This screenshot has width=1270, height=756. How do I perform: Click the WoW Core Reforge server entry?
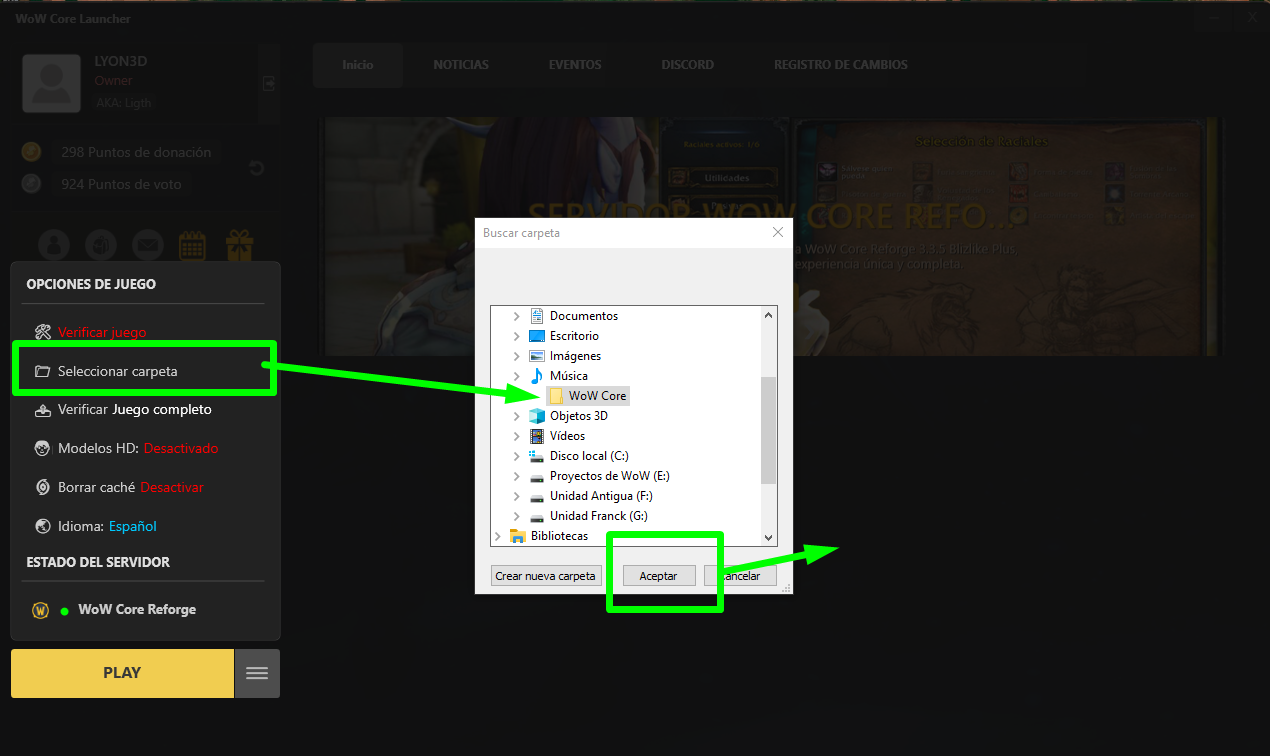point(137,610)
